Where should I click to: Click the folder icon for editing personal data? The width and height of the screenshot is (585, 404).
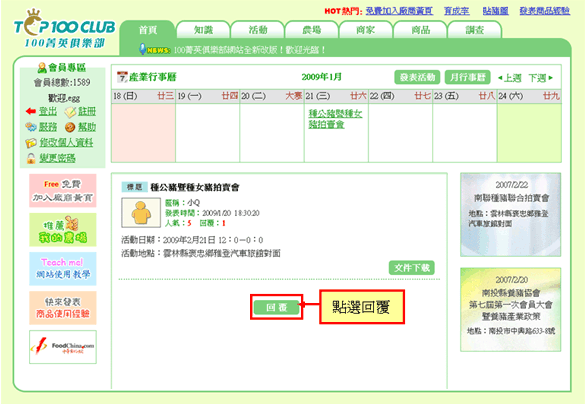click(x=31, y=143)
